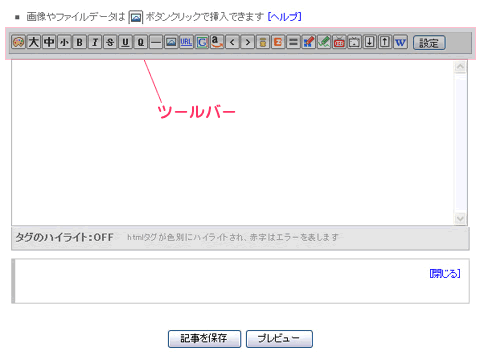Screen dimensions: 480x360
Task: Click the red TV toolbar icon
Action: pos(339,42)
